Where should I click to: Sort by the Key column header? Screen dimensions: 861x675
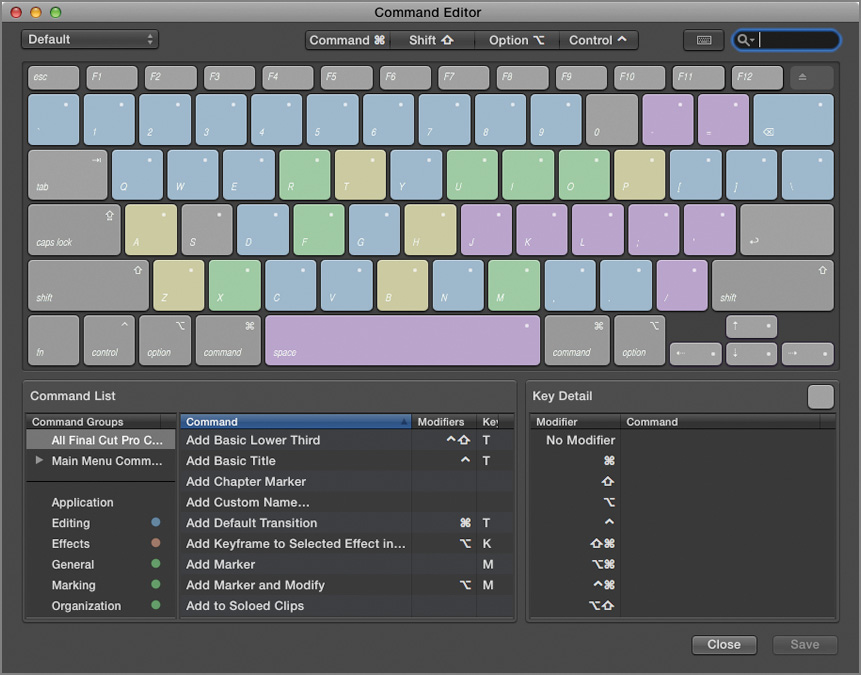point(495,422)
